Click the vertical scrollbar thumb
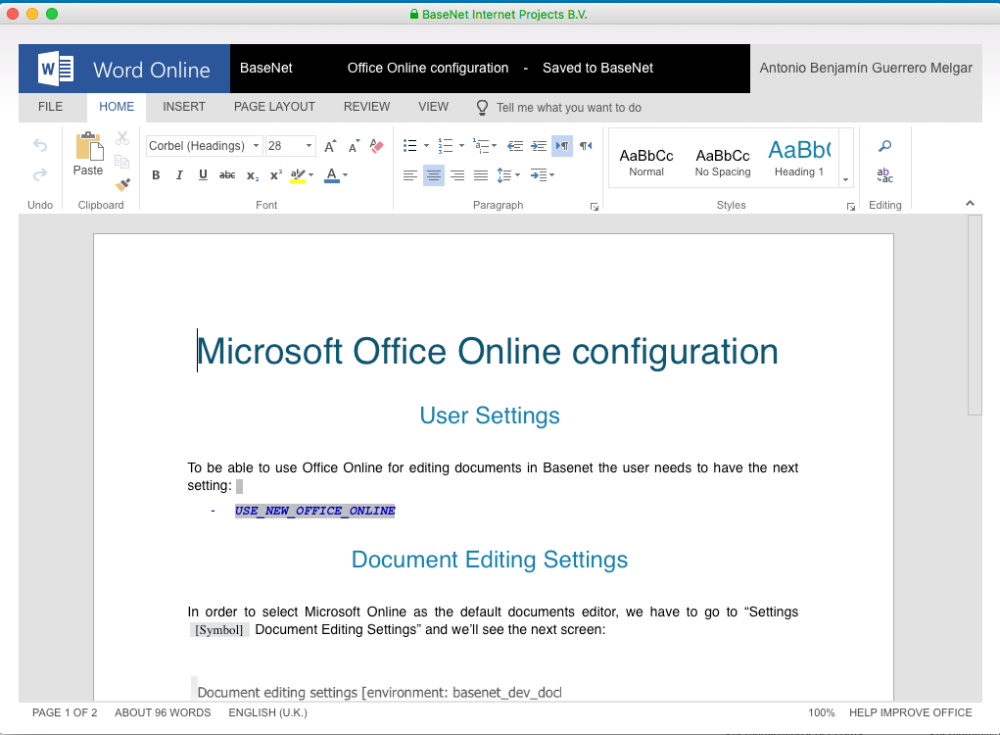Screen dimensions: 1000x735 pyautogui.click(x=974, y=315)
